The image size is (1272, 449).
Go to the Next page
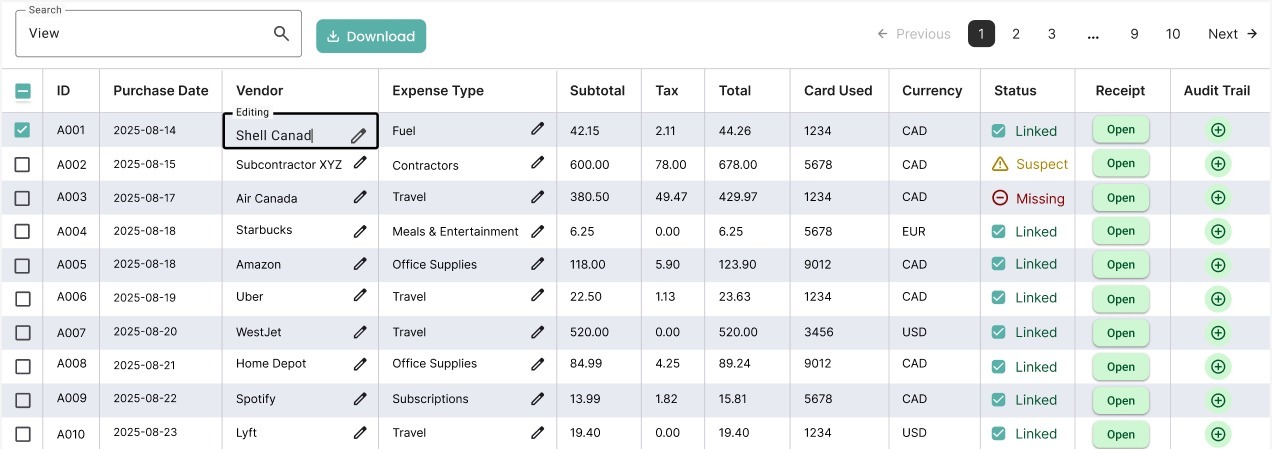(1232, 34)
